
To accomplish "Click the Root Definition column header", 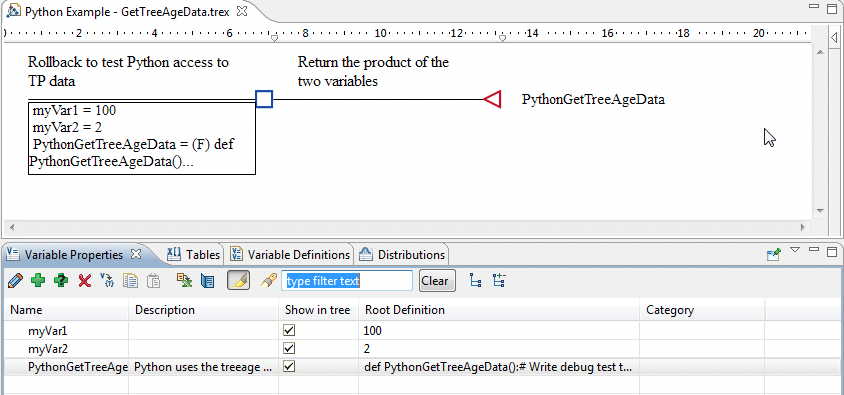I will coord(500,310).
